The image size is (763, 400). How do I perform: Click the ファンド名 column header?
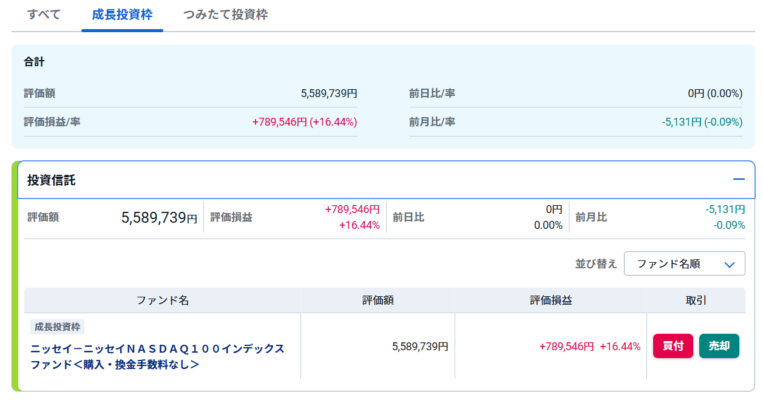pos(163,300)
